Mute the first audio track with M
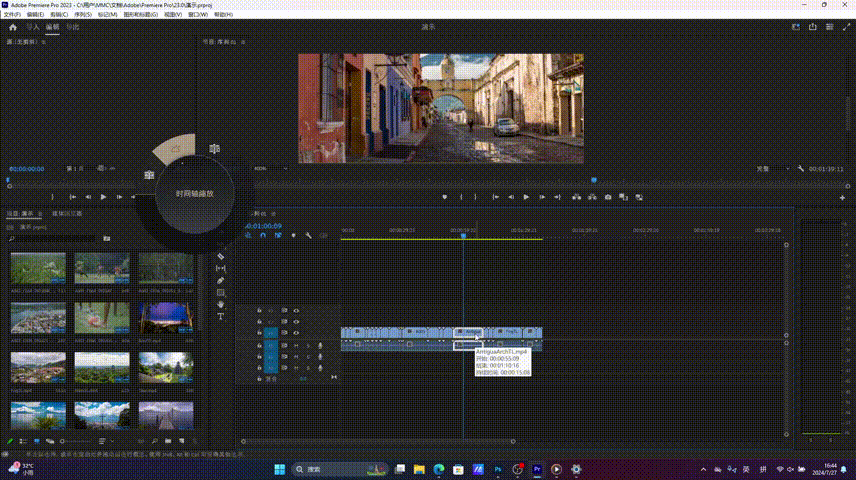The height and width of the screenshot is (480, 856). click(x=296, y=345)
